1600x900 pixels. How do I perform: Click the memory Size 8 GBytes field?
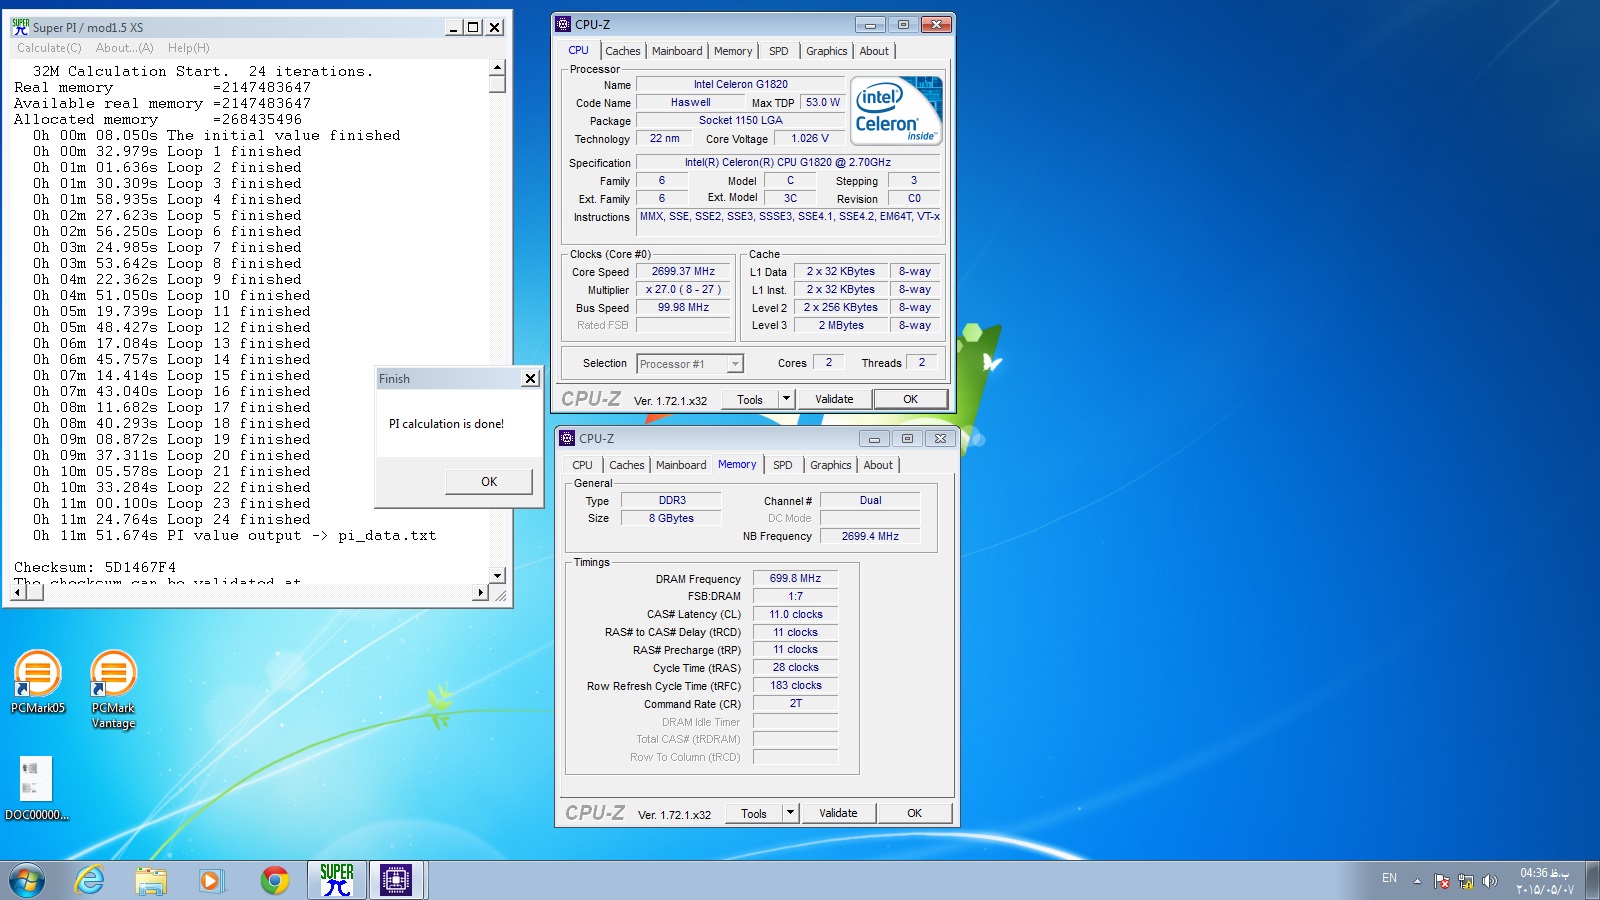coord(671,518)
